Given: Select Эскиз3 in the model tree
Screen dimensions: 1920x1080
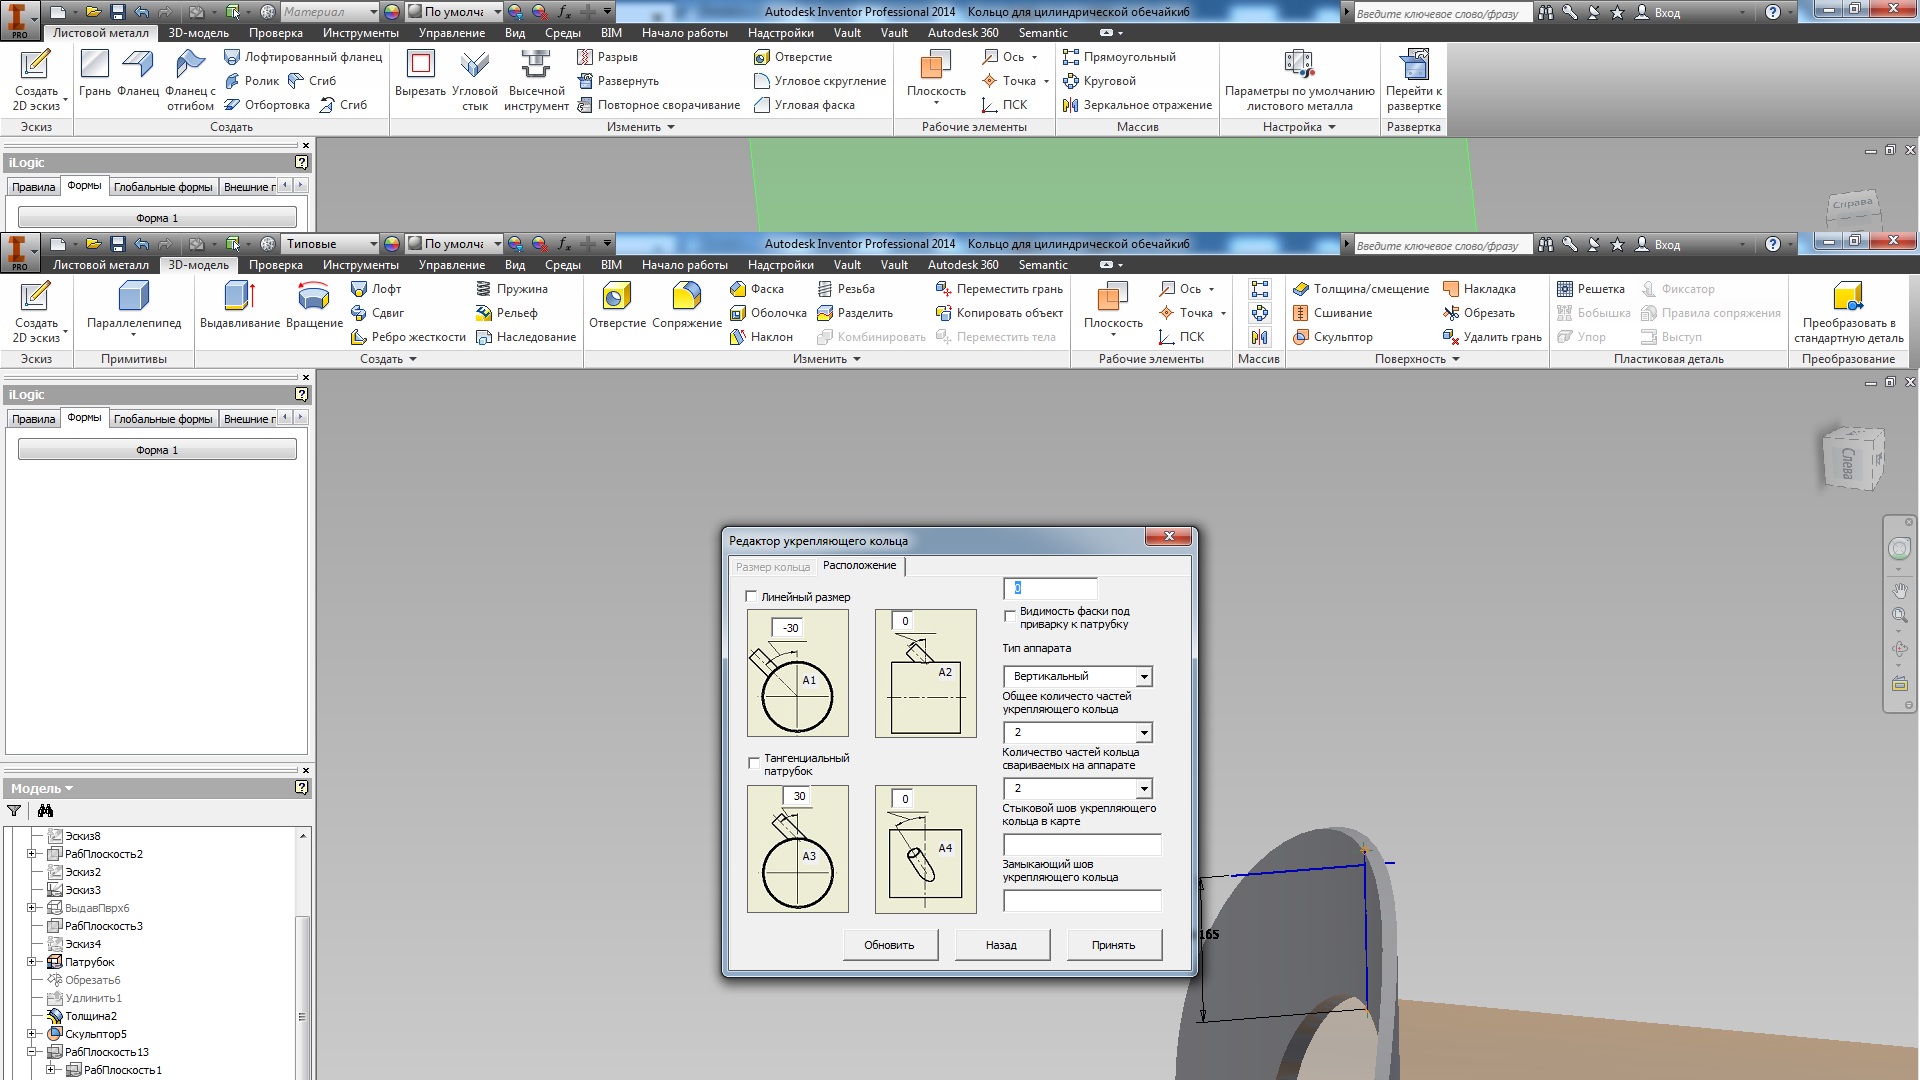Looking at the screenshot, I should pos(82,890).
